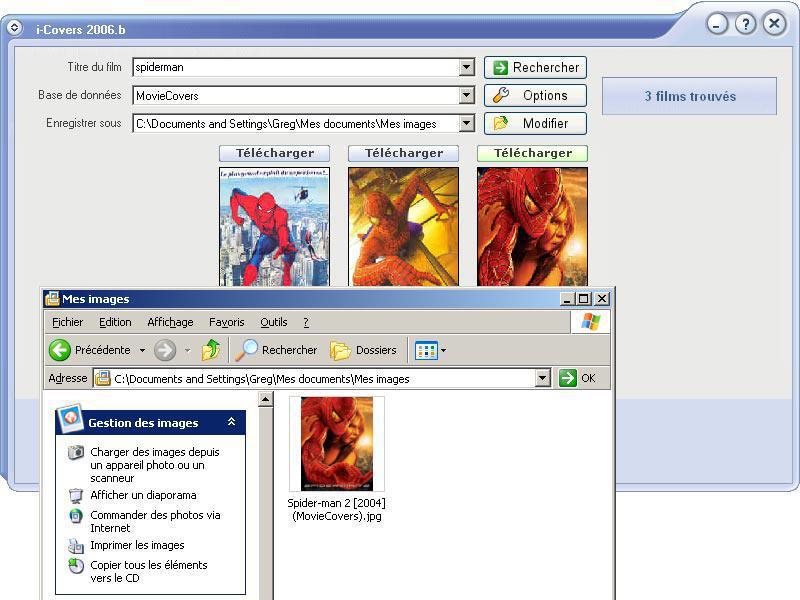Image resolution: width=800 pixels, height=600 pixels.
Task: Click the printer icon beside Imprimer les images
Action: tap(76, 546)
